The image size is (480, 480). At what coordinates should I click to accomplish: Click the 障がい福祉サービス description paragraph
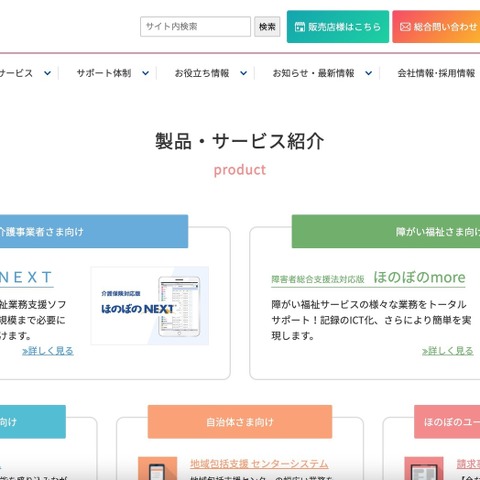point(371,320)
